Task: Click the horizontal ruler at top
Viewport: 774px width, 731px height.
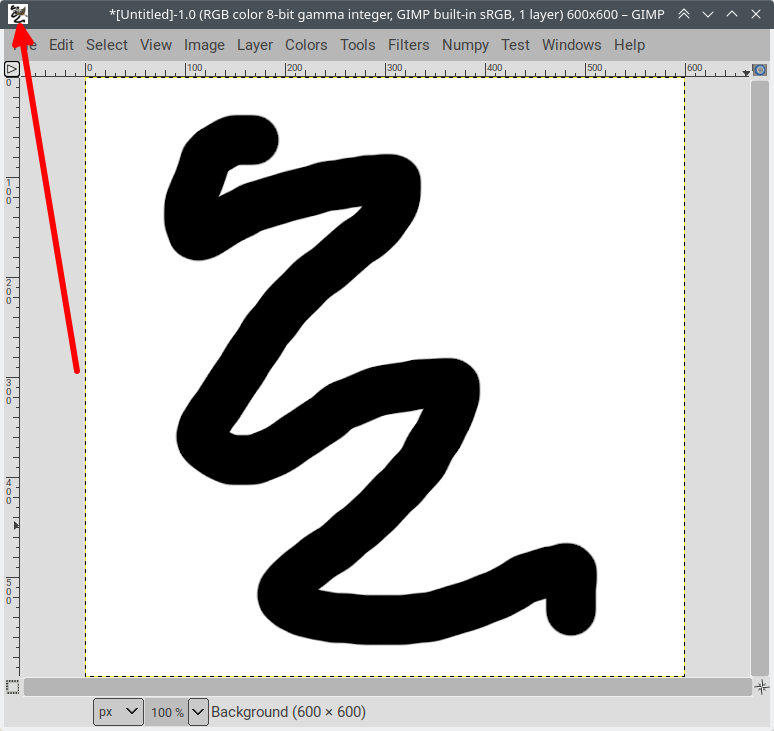Action: click(x=383, y=70)
